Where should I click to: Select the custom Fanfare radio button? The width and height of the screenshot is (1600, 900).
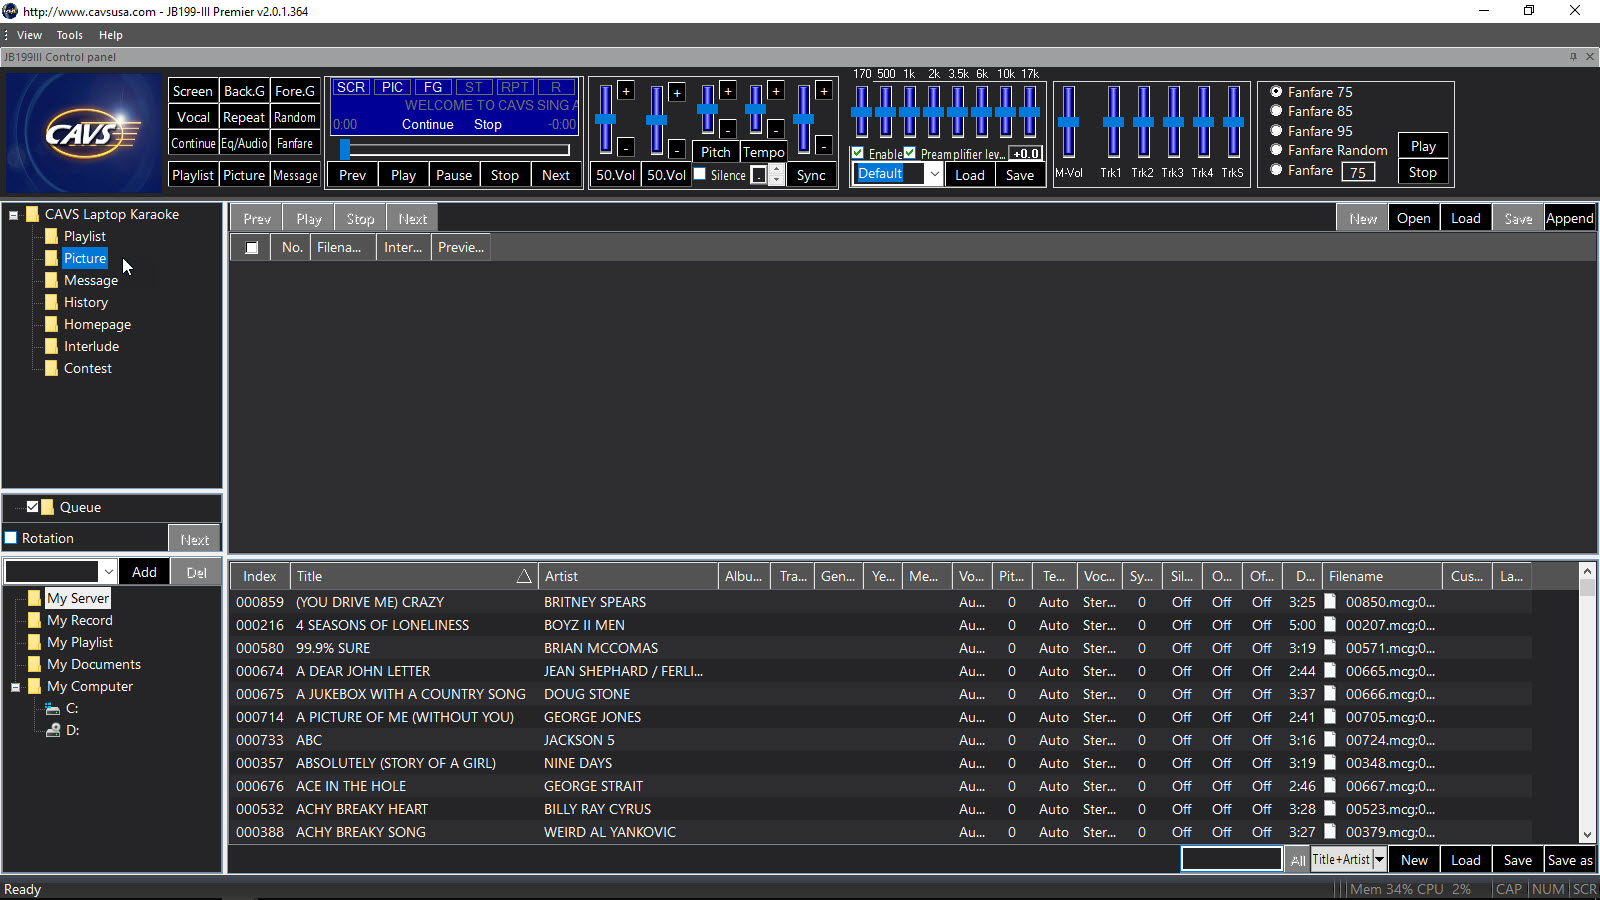point(1276,170)
